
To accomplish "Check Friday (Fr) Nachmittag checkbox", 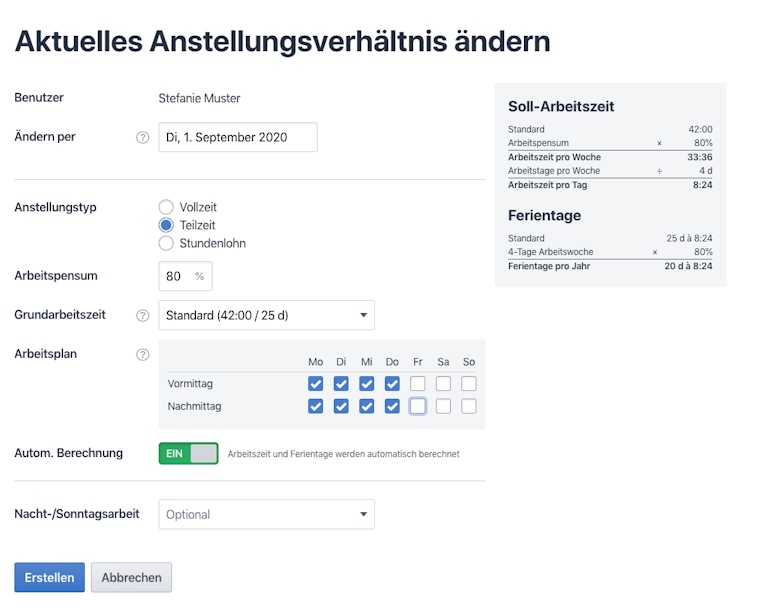I will point(418,406).
